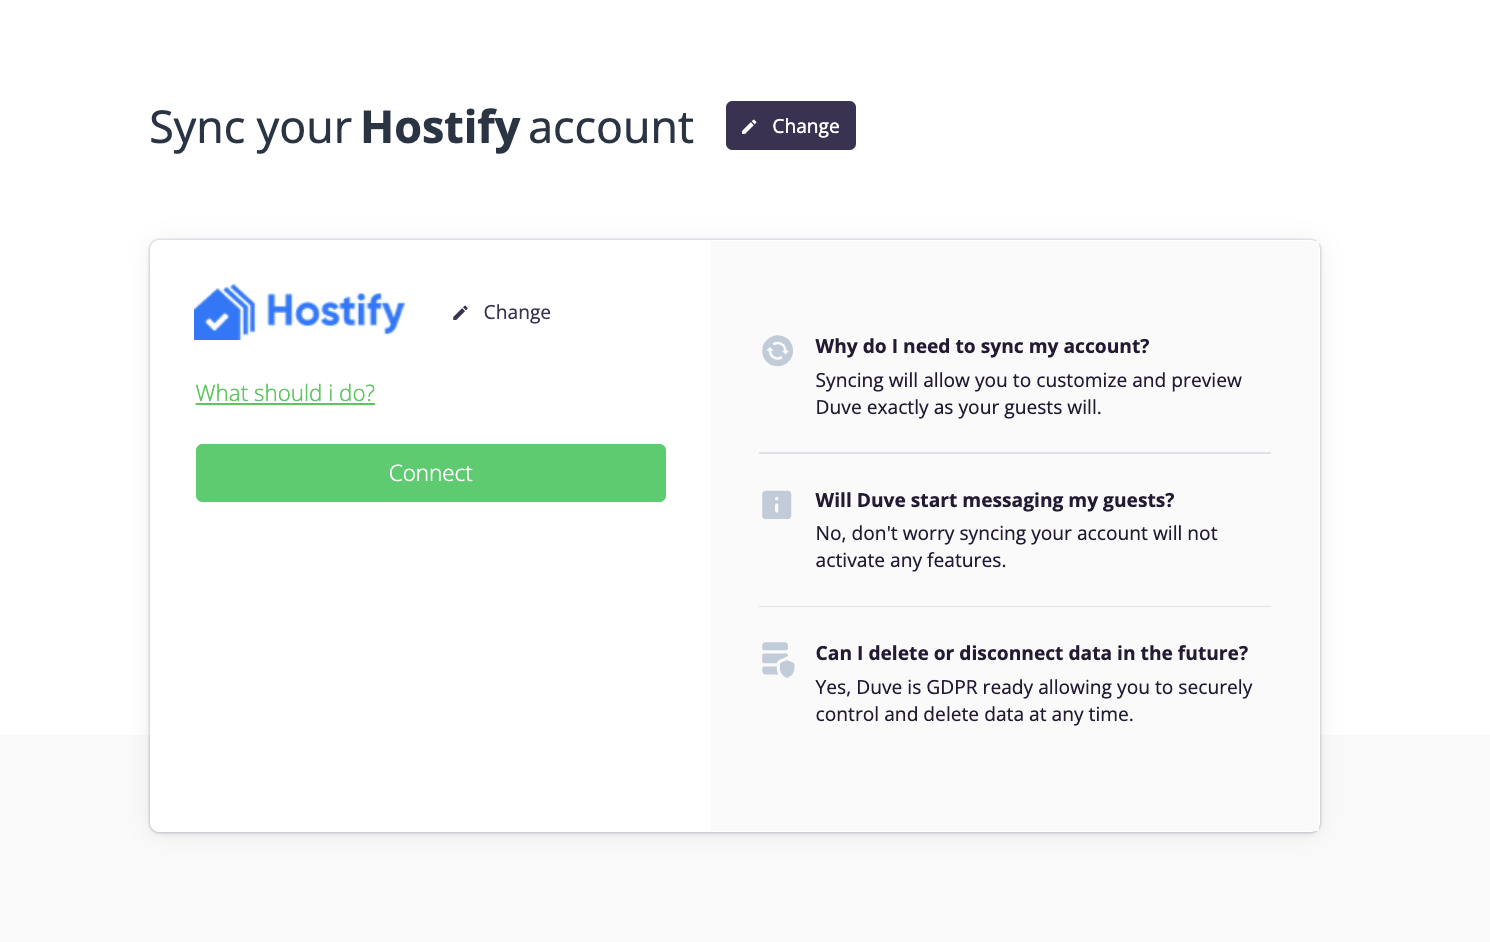Click the Change text beside the Hostify logo
1490x942 pixels.
coord(517,312)
